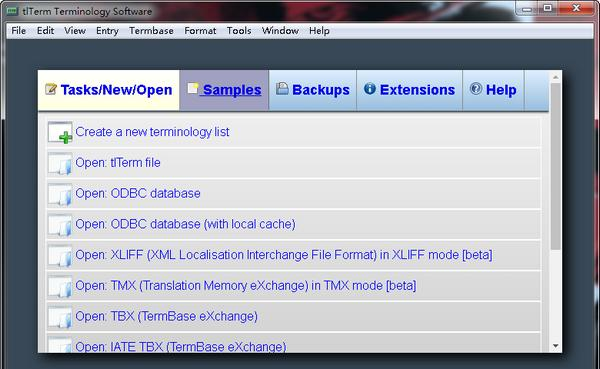Click Open: ODBC database (with local cache)

(x=185, y=224)
